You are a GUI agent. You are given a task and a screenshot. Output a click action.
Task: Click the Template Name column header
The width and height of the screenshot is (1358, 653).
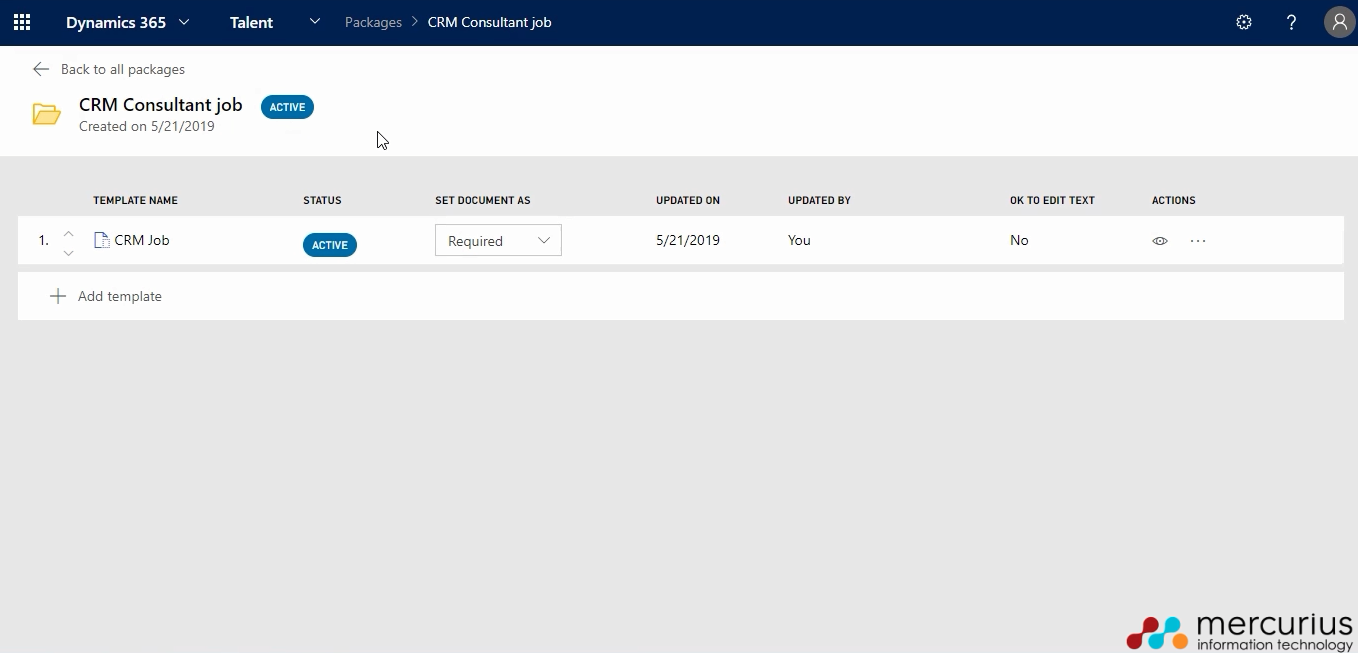click(135, 200)
